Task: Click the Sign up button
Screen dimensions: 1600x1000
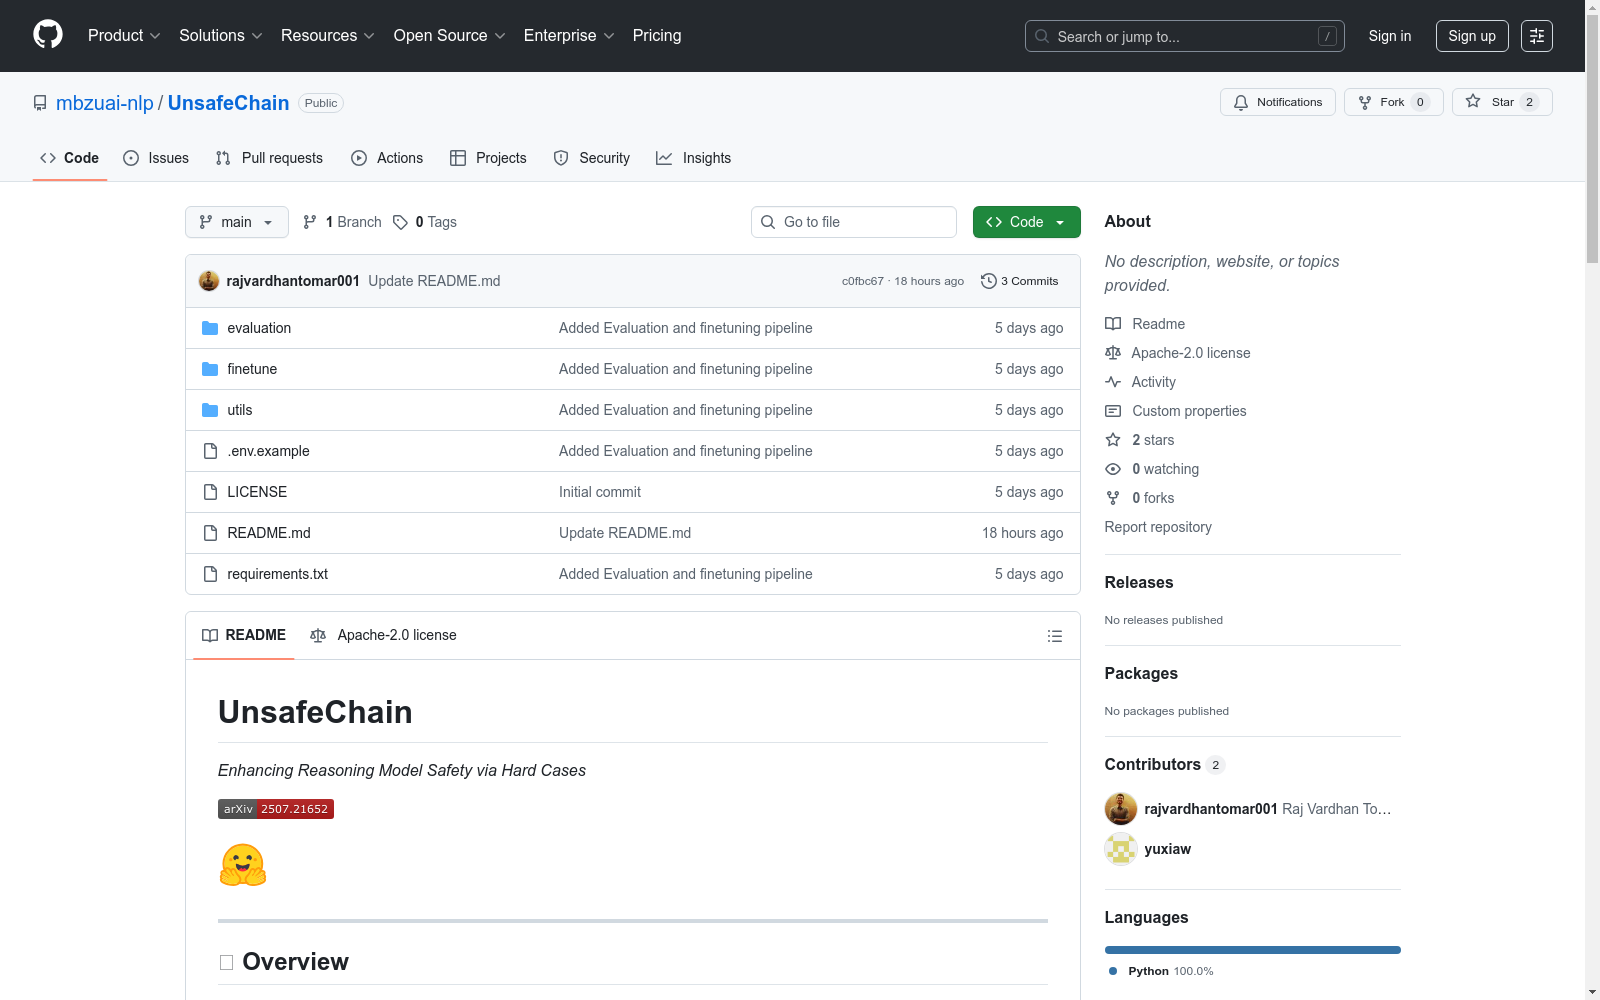Action: click(x=1472, y=36)
